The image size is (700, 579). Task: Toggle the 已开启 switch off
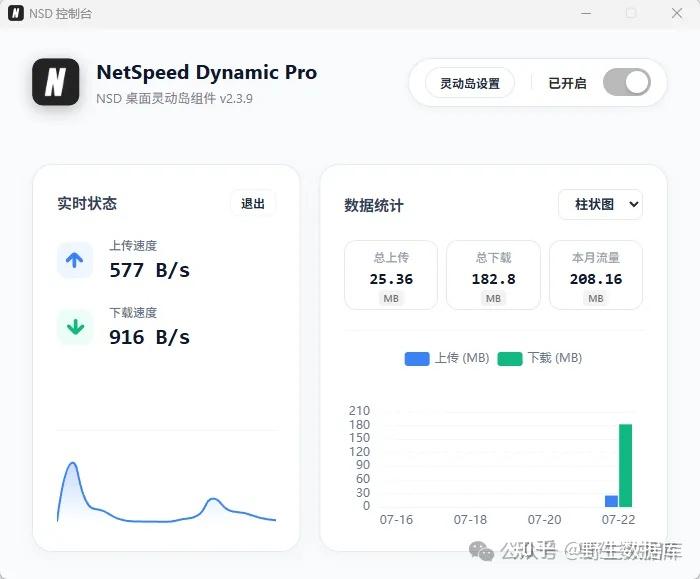pyautogui.click(x=626, y=82)
